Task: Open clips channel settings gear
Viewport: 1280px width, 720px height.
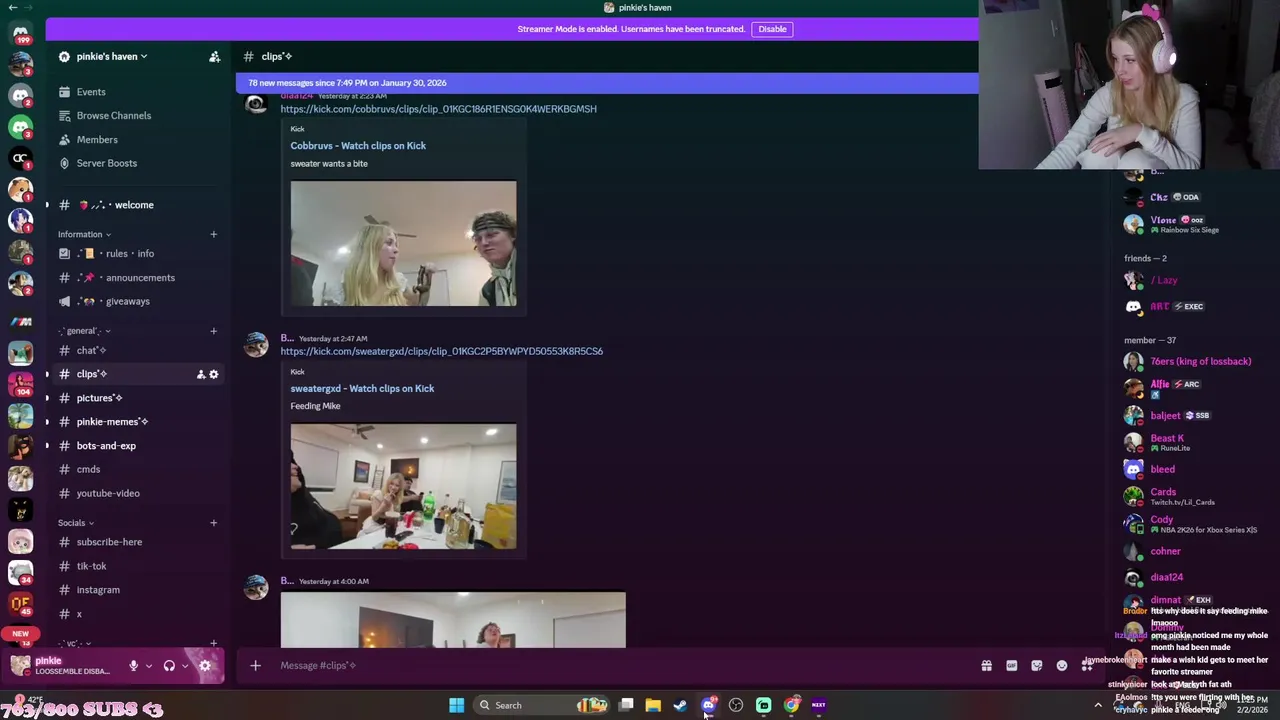Action: 213,374
